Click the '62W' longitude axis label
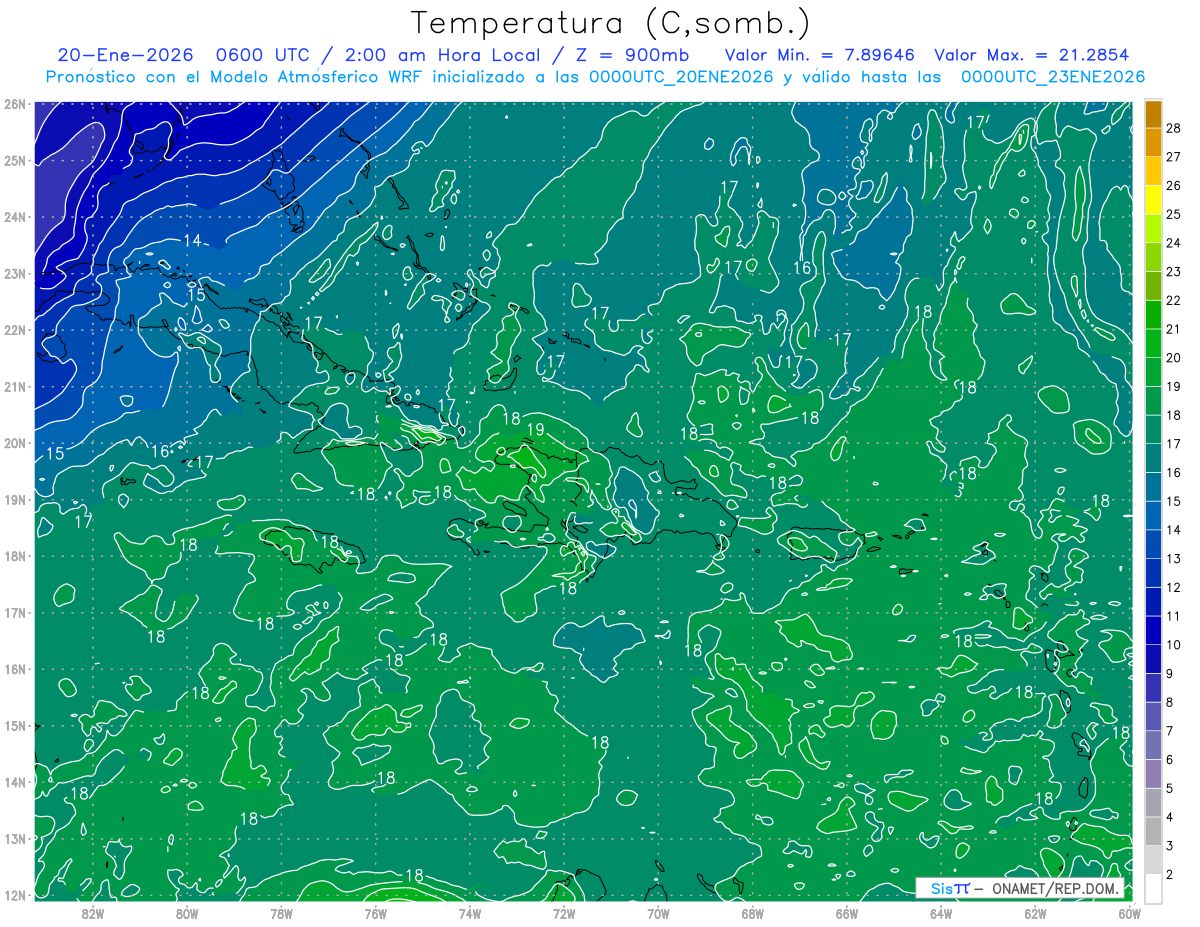Screen dimensions: 1200x927 click(x=1035, y=913)
